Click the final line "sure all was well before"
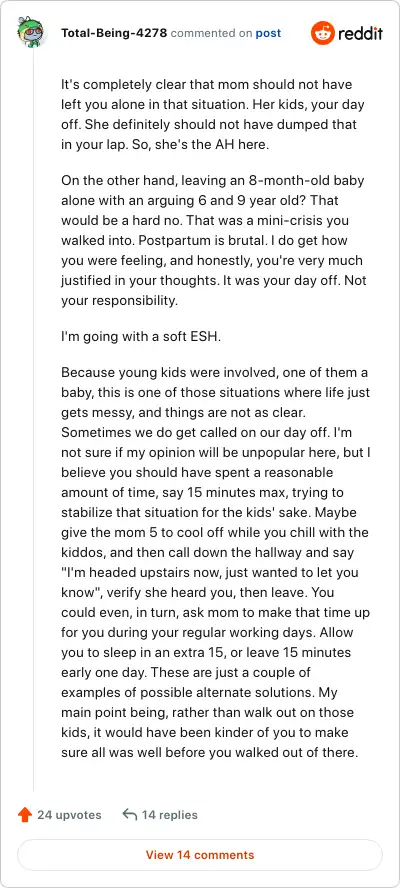Viewport: 400px width, 888px height. 210,753
